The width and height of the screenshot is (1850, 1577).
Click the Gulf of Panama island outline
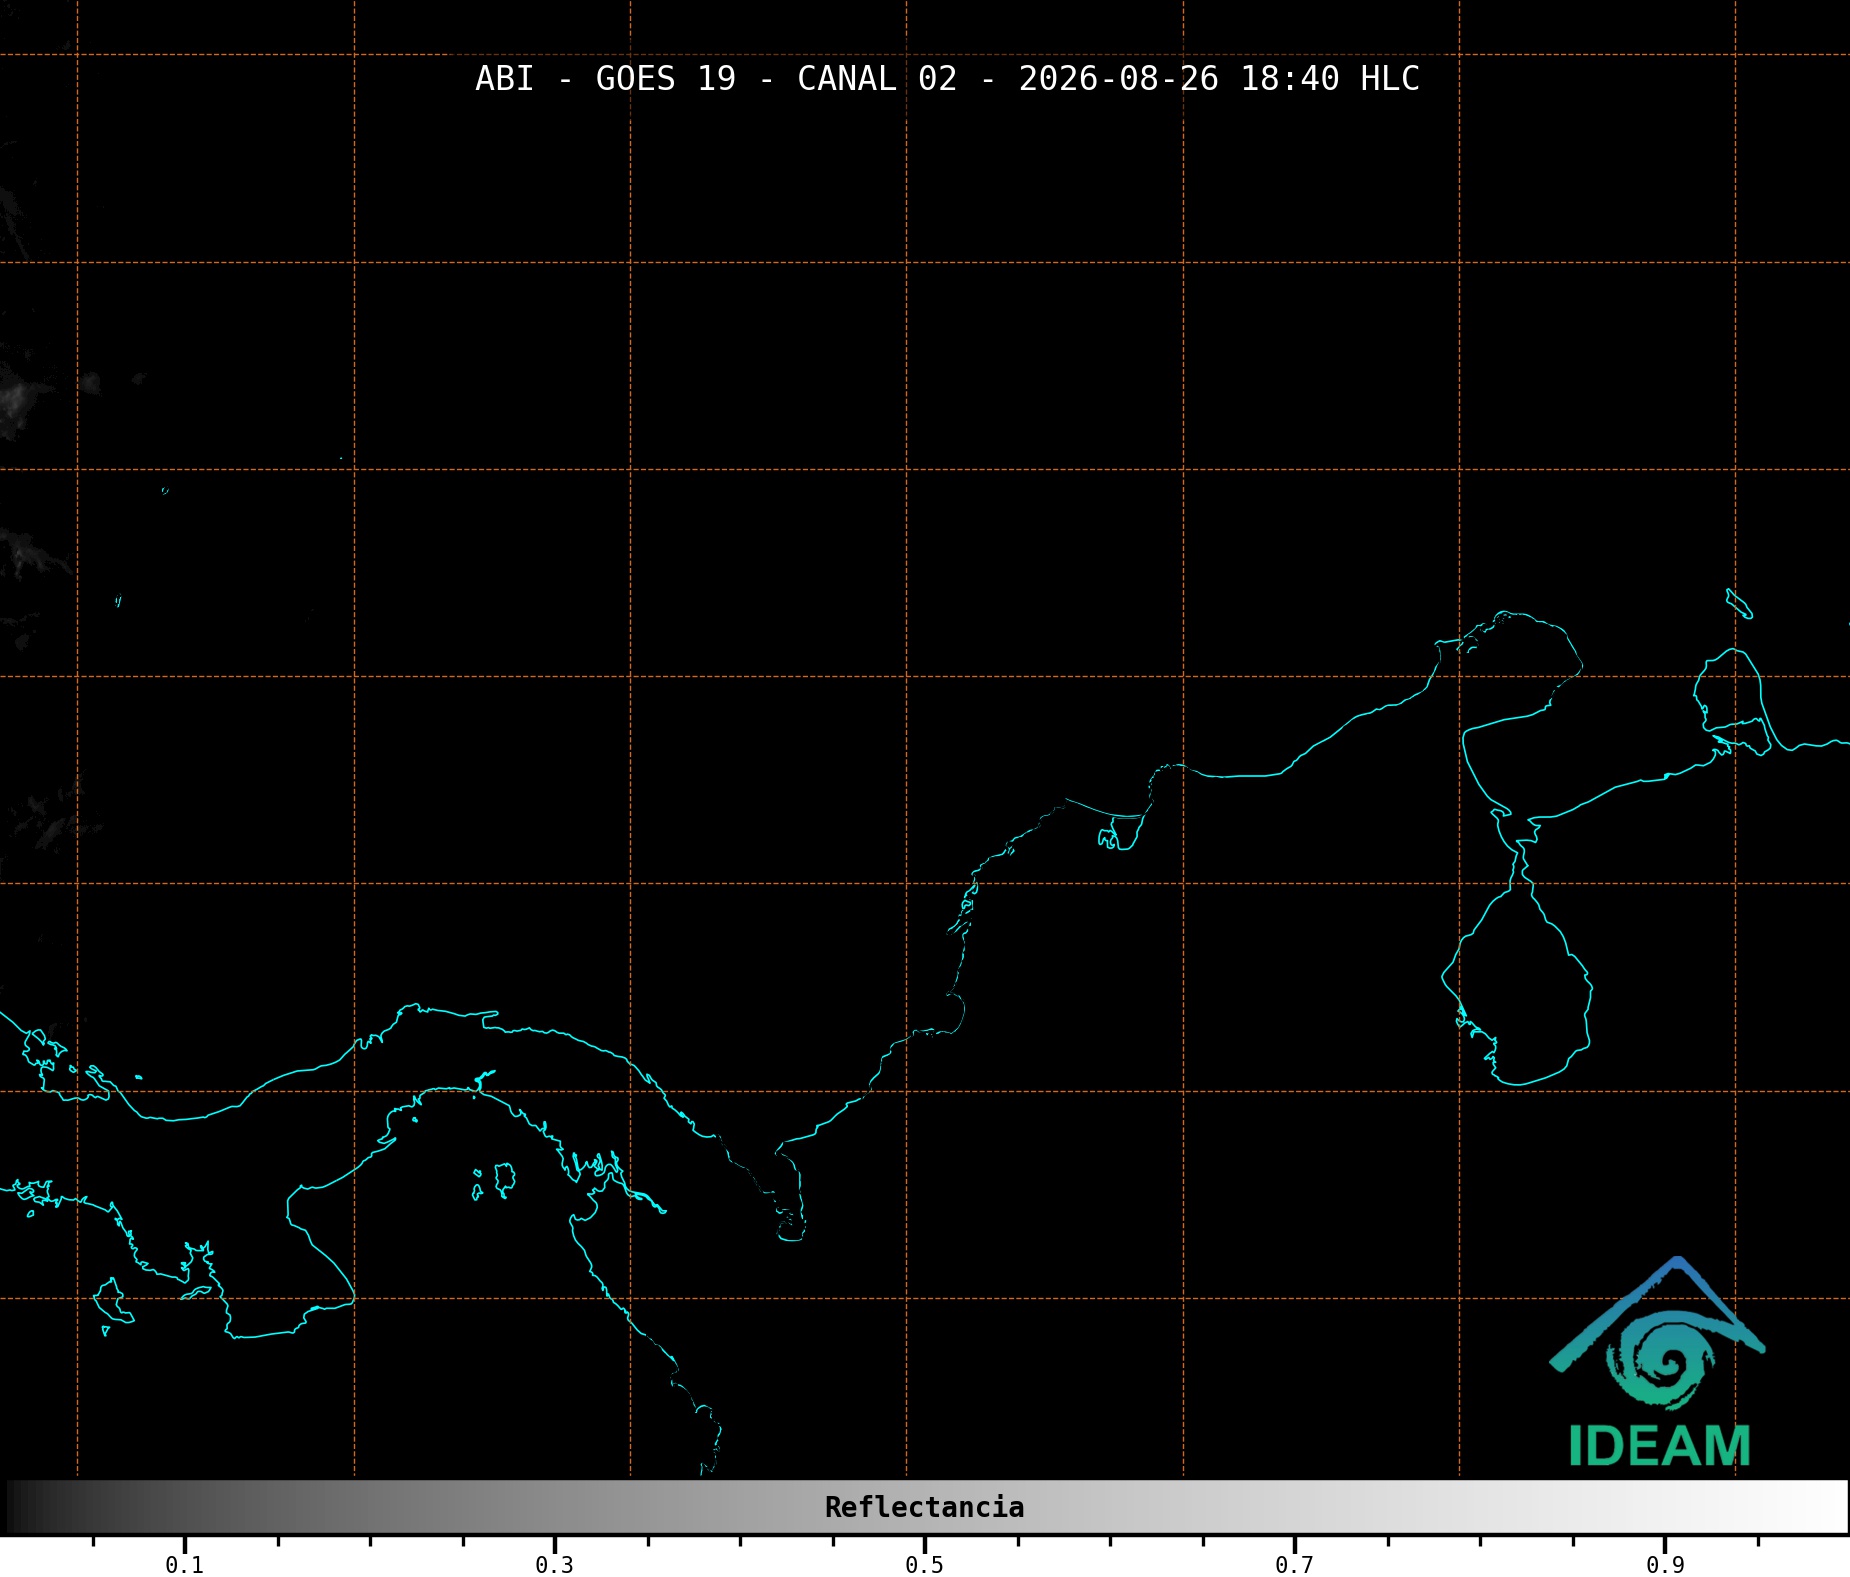click(504, 1180)
